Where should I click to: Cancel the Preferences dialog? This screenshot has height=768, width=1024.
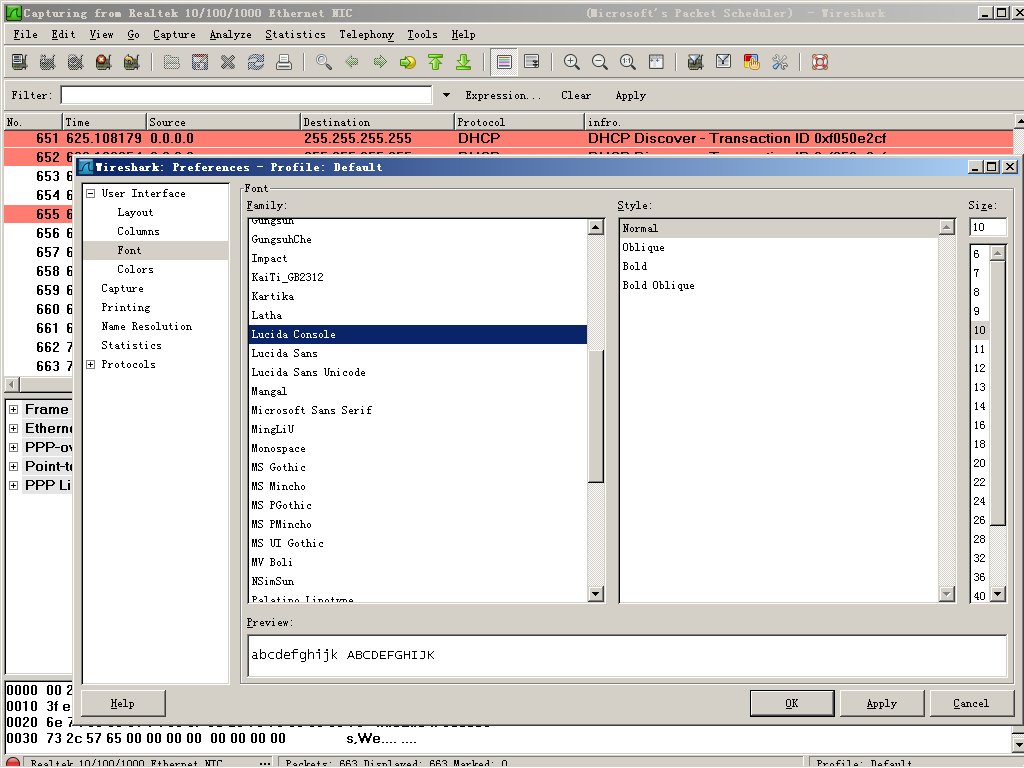[971, 703]
